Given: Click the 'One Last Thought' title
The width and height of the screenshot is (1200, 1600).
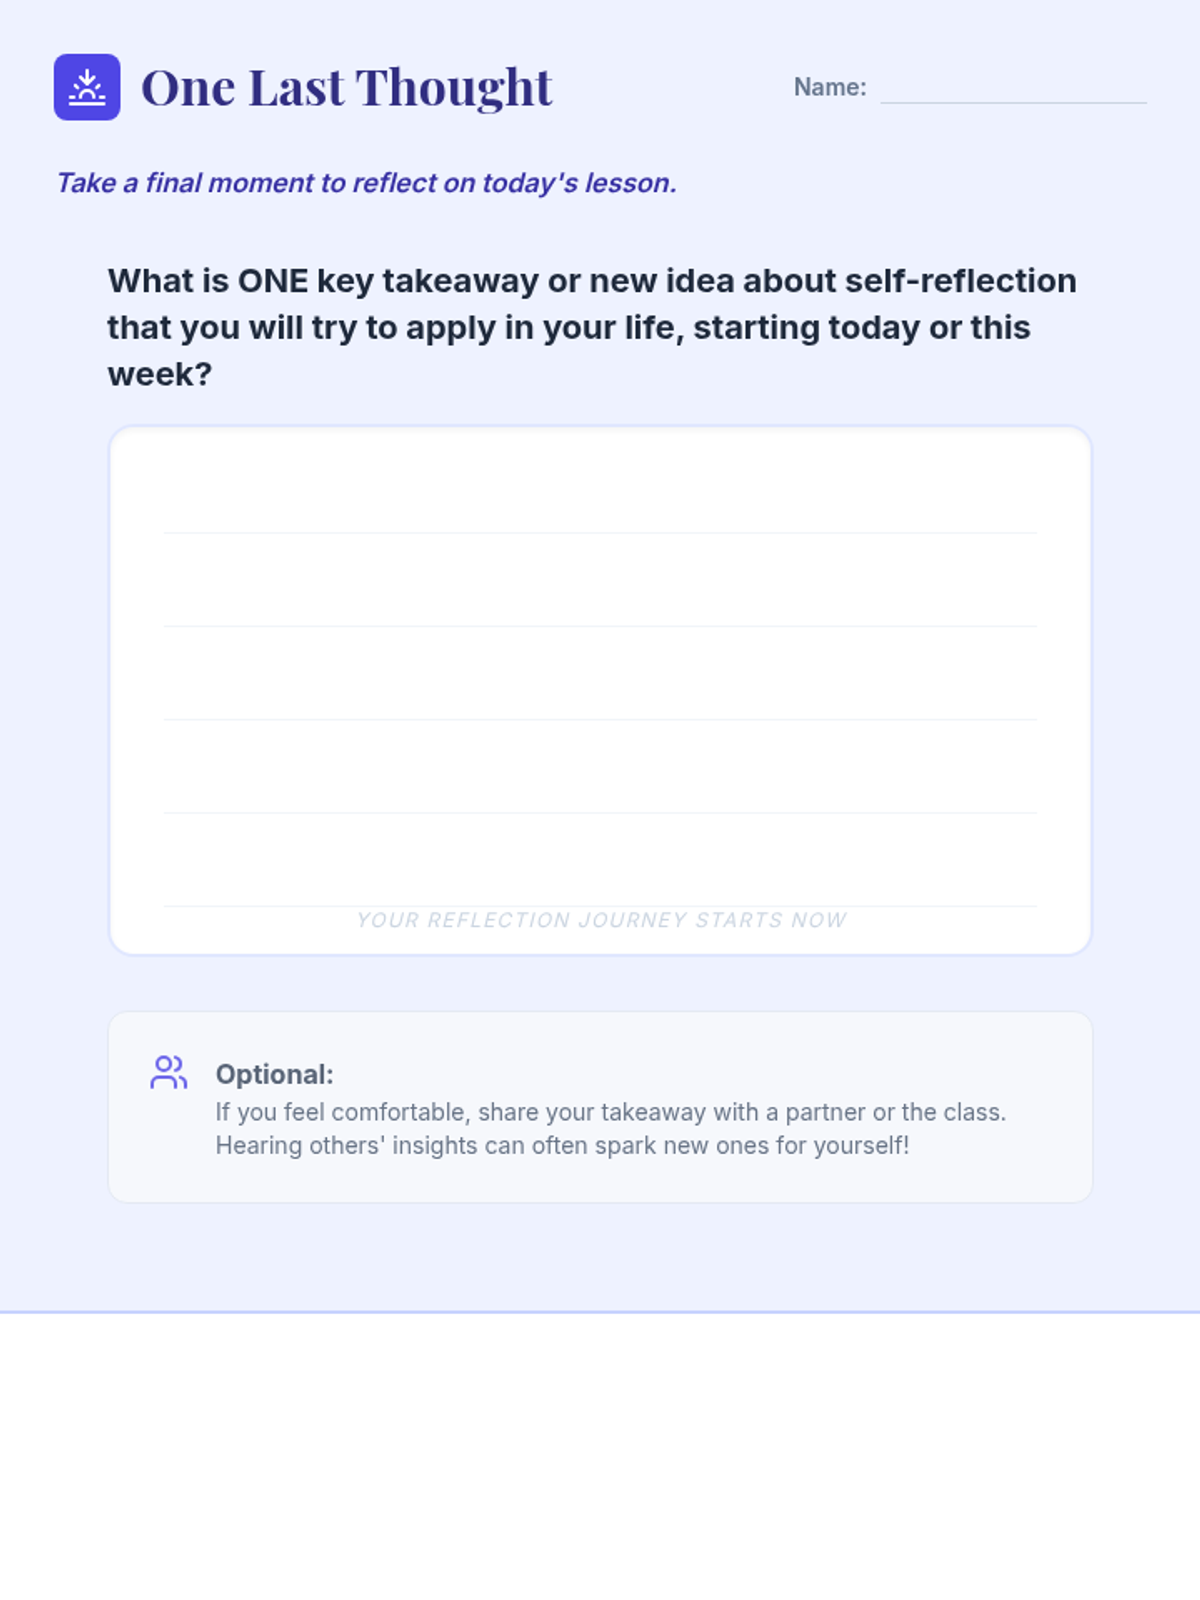Looking at the screenshot, I should point(346,87).
